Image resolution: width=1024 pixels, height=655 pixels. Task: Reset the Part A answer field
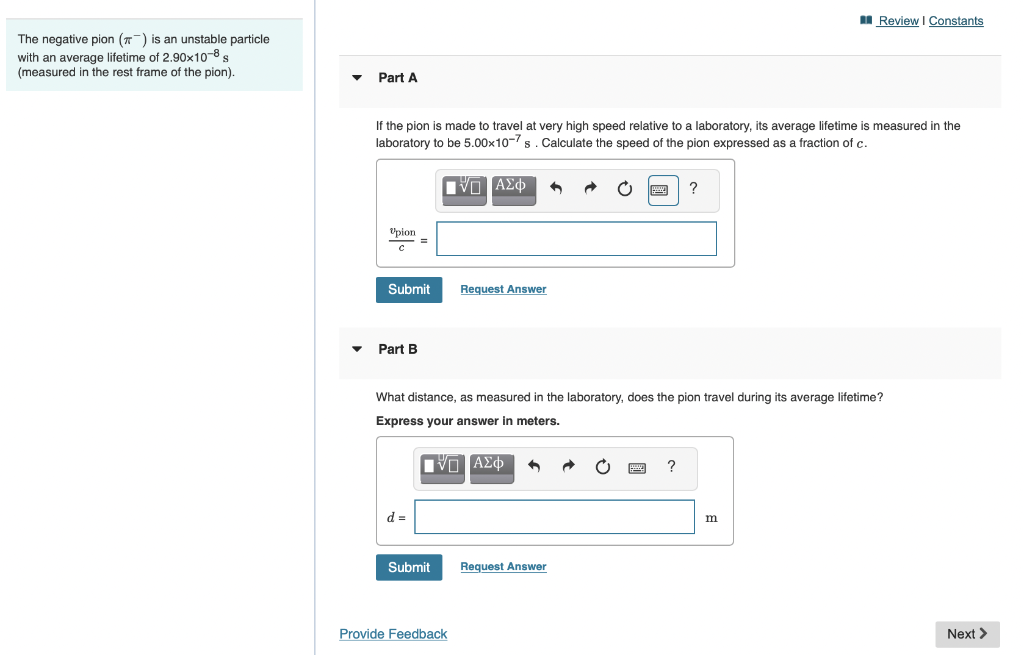pos(624,188)
